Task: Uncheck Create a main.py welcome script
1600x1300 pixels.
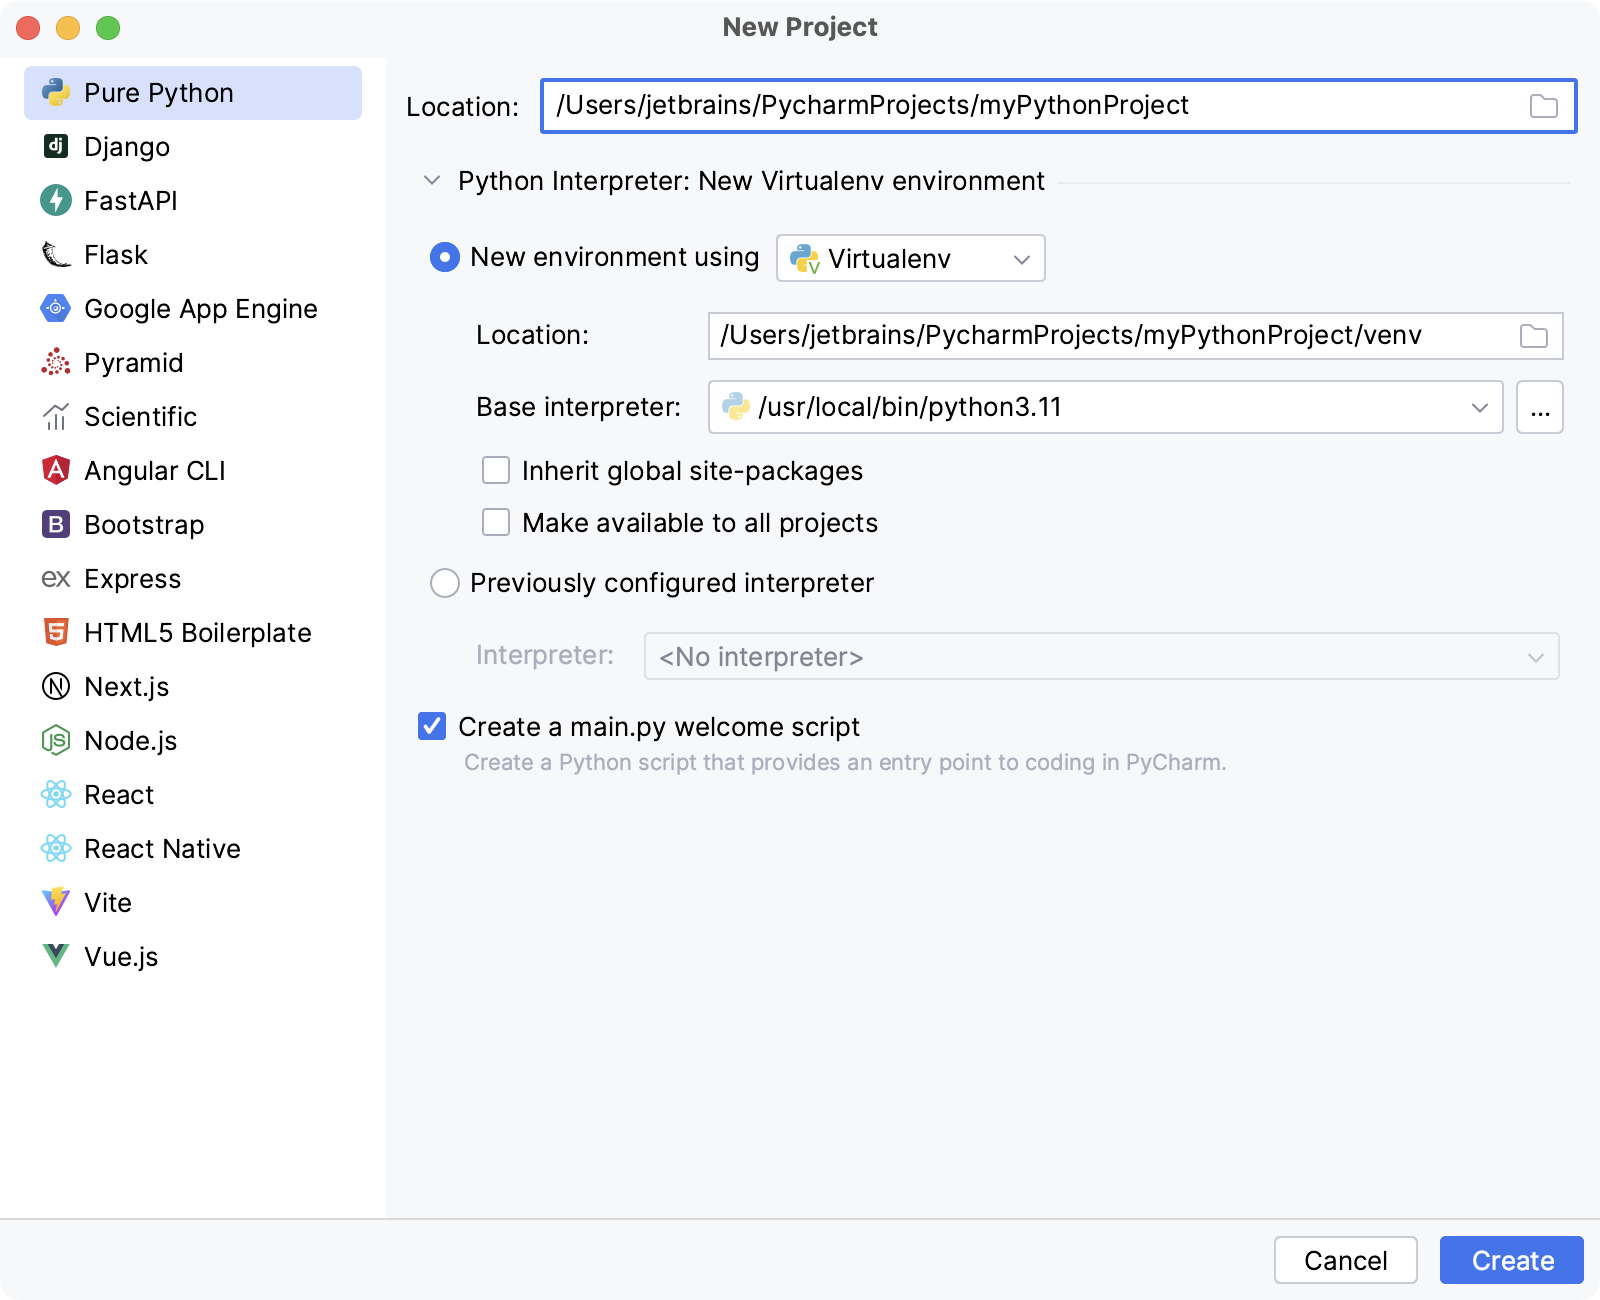Action: pyautogui.click(x=432, y=727)
